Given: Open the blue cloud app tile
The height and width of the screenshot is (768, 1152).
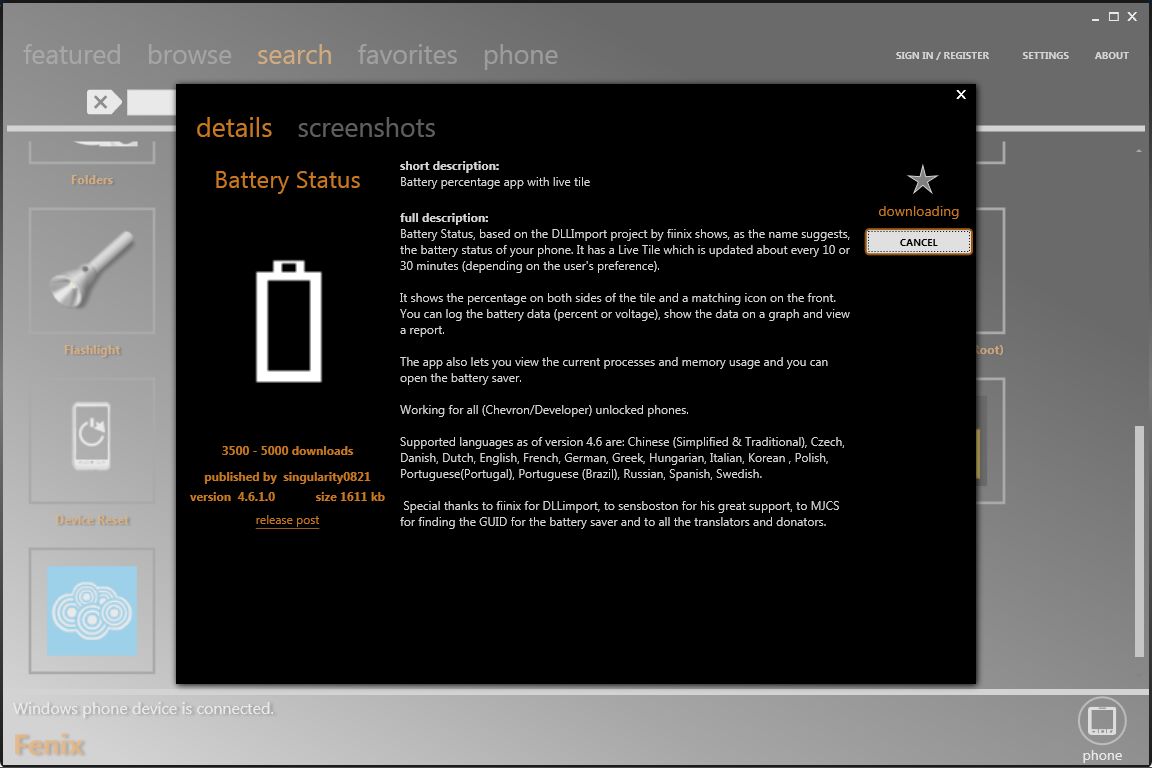Looking at the screenshot, I should (x=92, y=611).
